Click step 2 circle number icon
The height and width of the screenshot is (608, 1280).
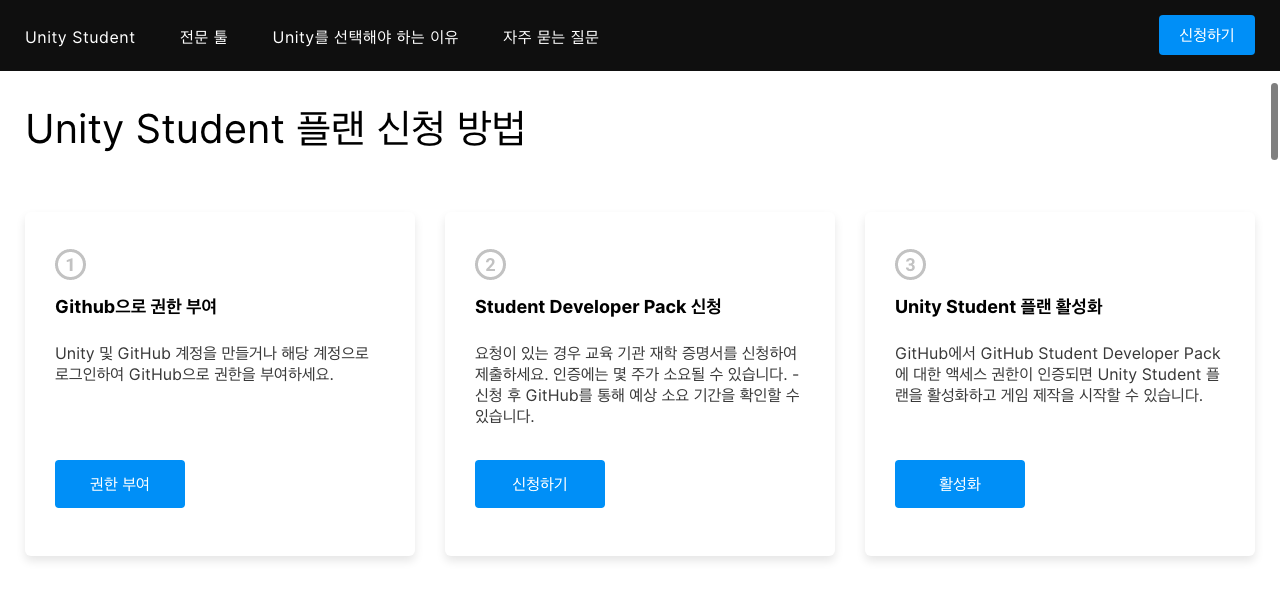point(490,265)
